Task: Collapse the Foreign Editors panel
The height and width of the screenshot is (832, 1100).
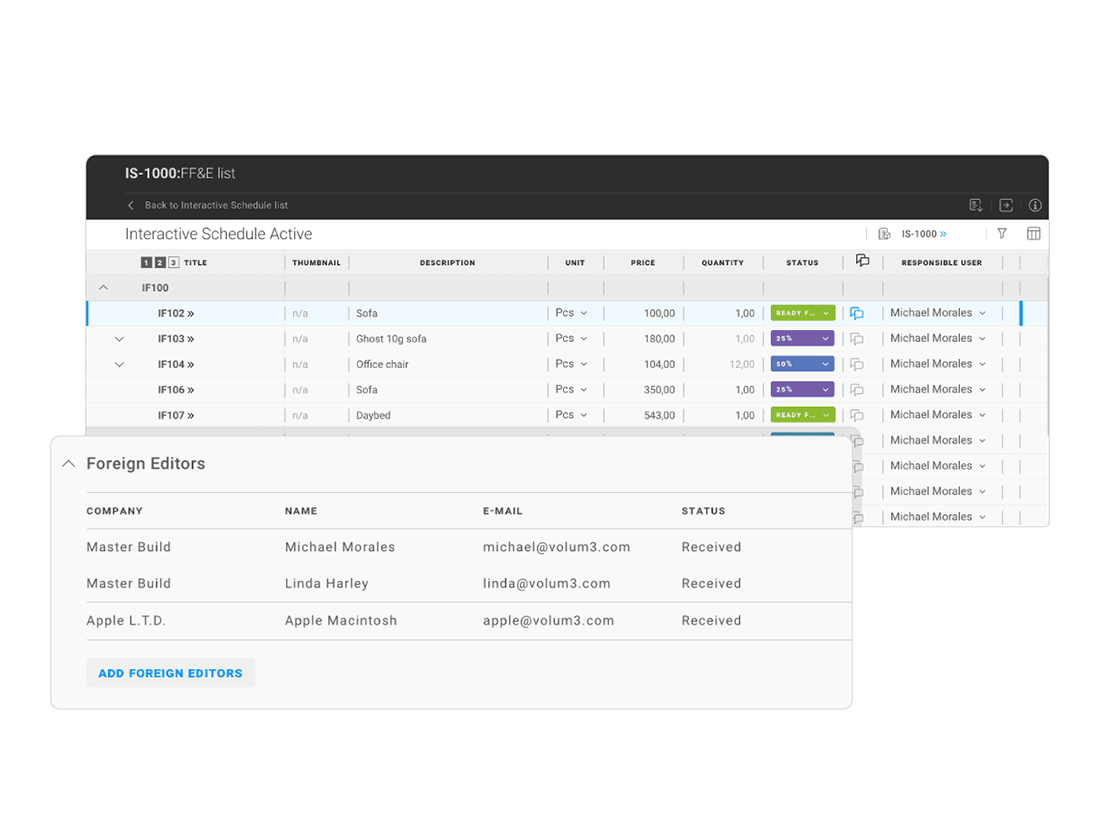Action: coord(68,464)
